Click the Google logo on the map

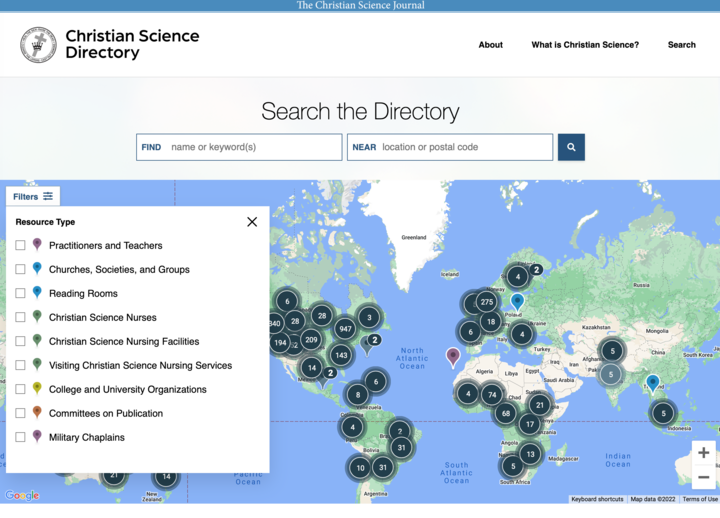click(22, 495)
